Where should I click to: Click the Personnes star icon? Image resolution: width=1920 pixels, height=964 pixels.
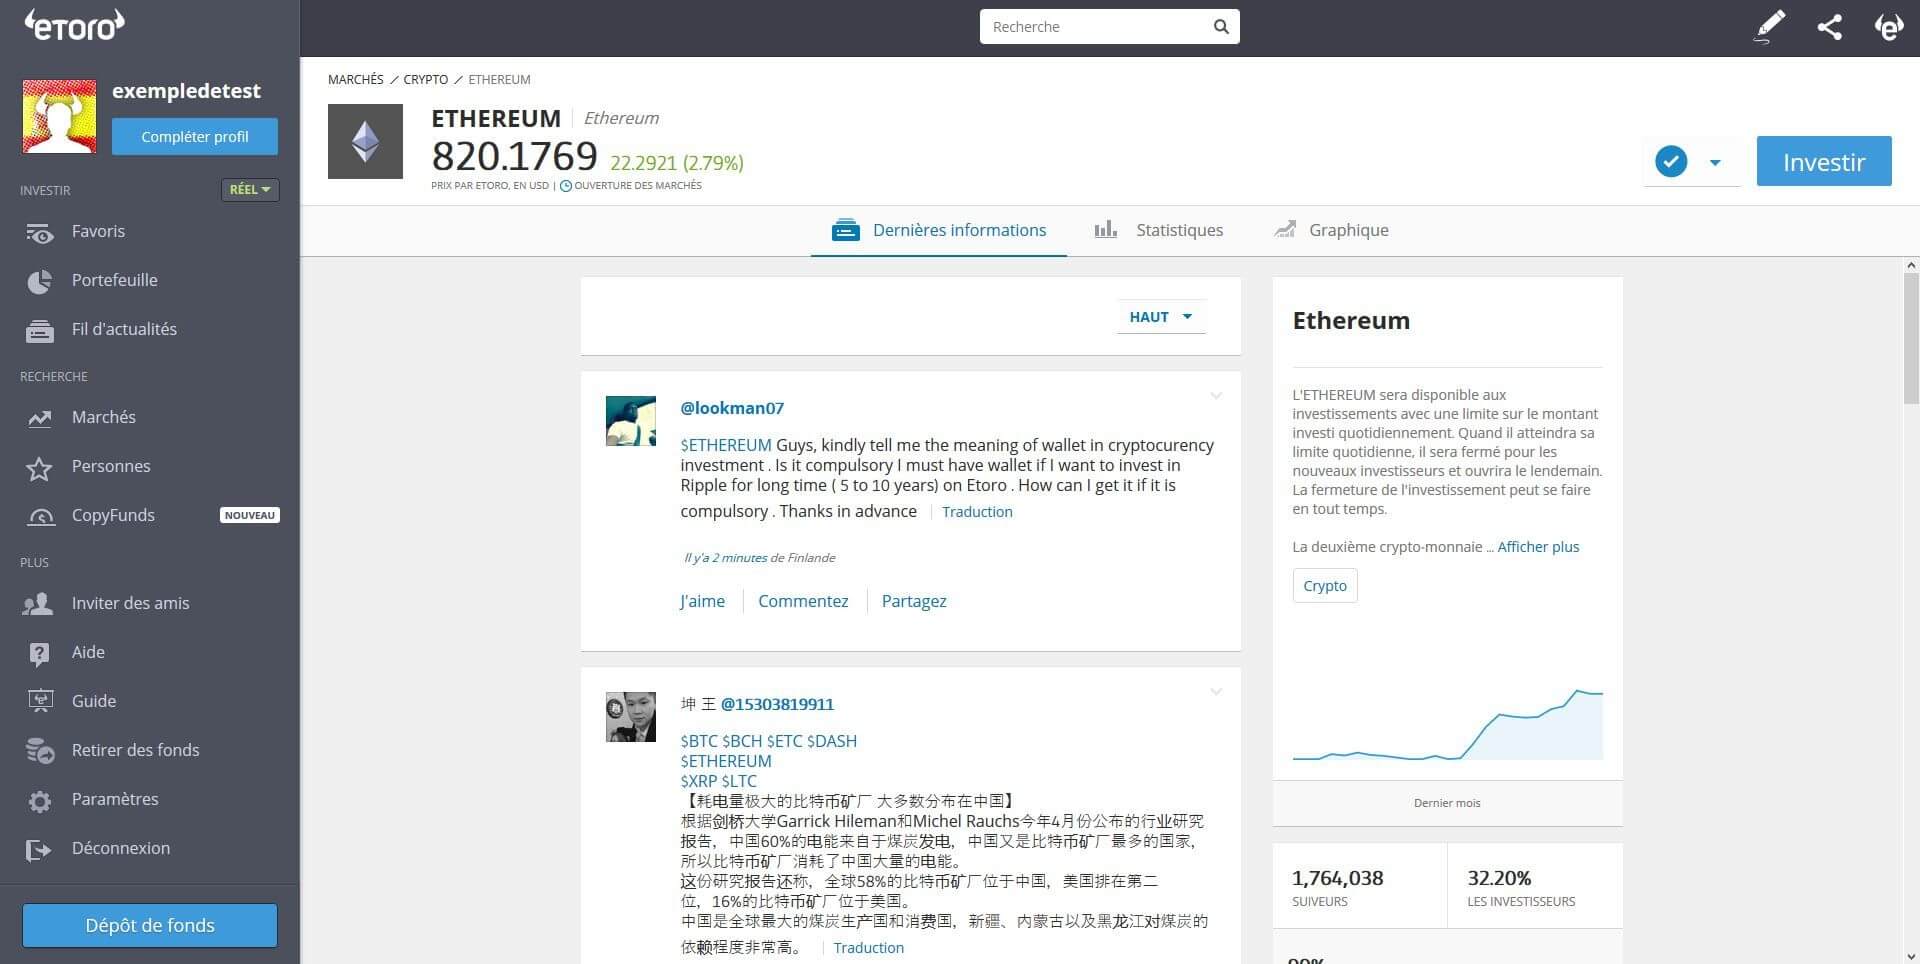coord(39,468)
